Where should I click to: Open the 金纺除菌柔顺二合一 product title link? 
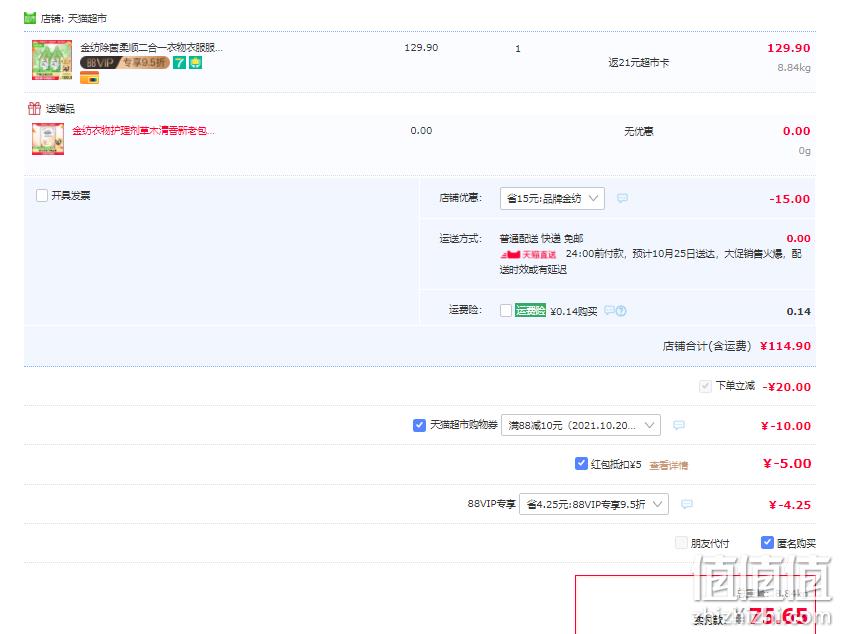(151, 48)
